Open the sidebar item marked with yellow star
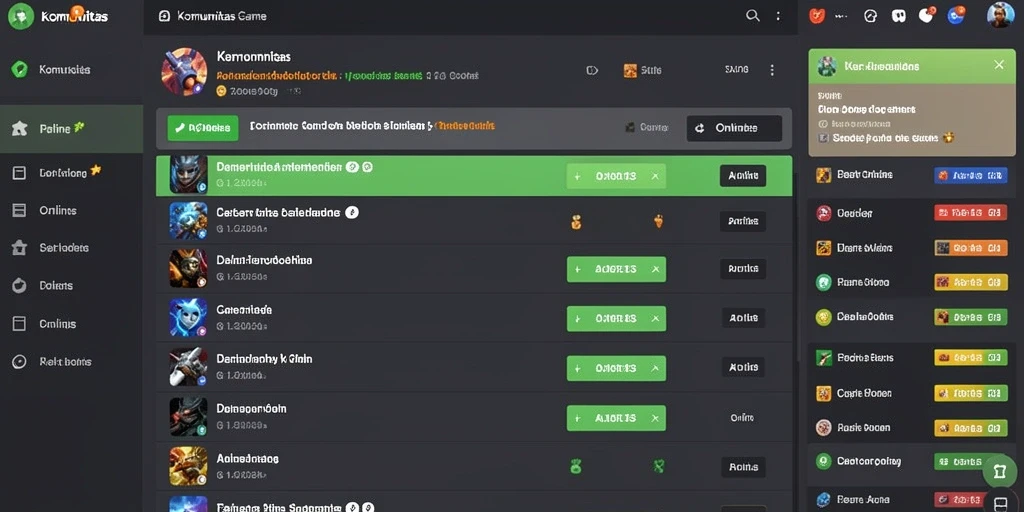Viewport: 1024px width, 512px height. click(x=72, y=172)
